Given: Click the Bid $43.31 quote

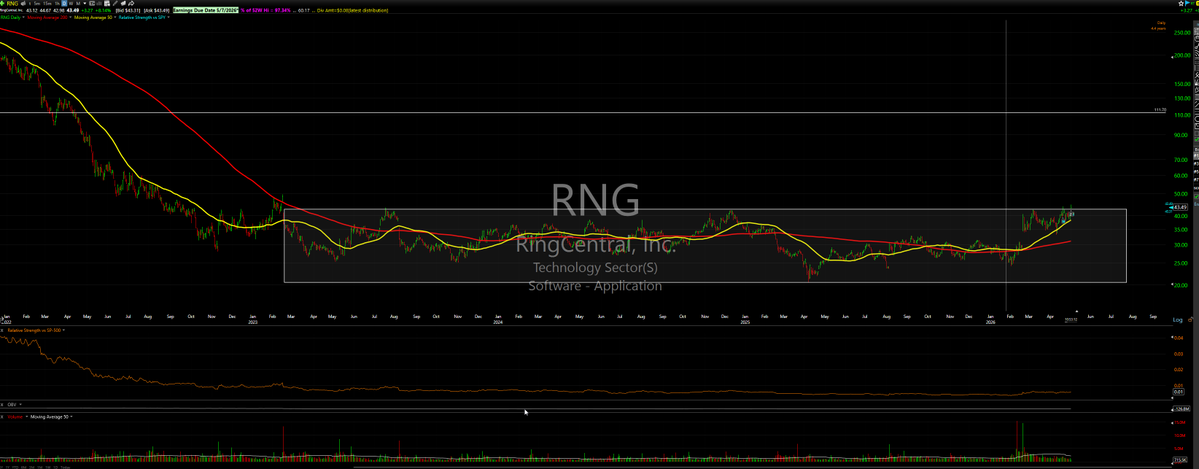Looking at the screenshot, I should tap(128, 10).
